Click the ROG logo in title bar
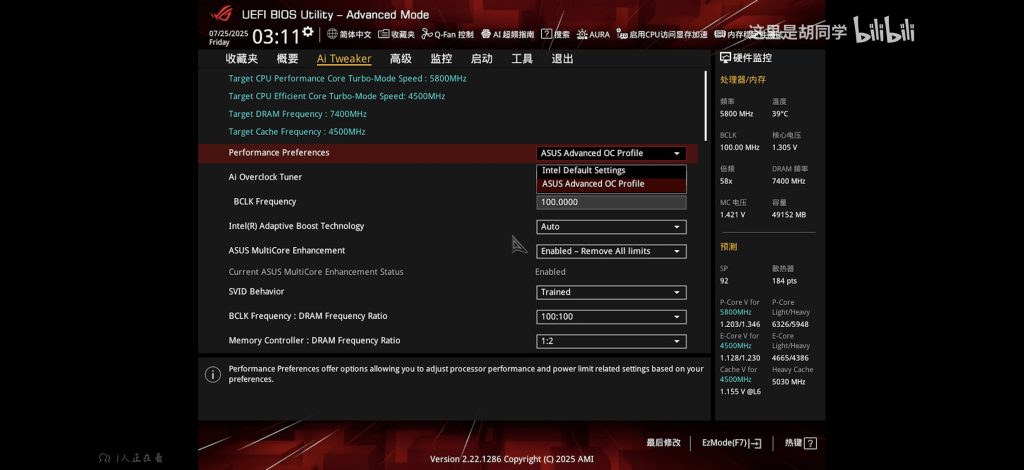 (221, 14)
